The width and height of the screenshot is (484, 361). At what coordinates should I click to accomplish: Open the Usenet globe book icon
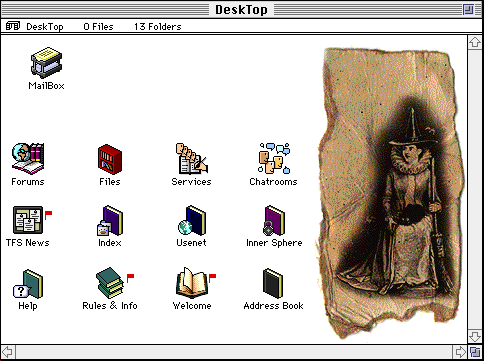(x=192, y=221)
